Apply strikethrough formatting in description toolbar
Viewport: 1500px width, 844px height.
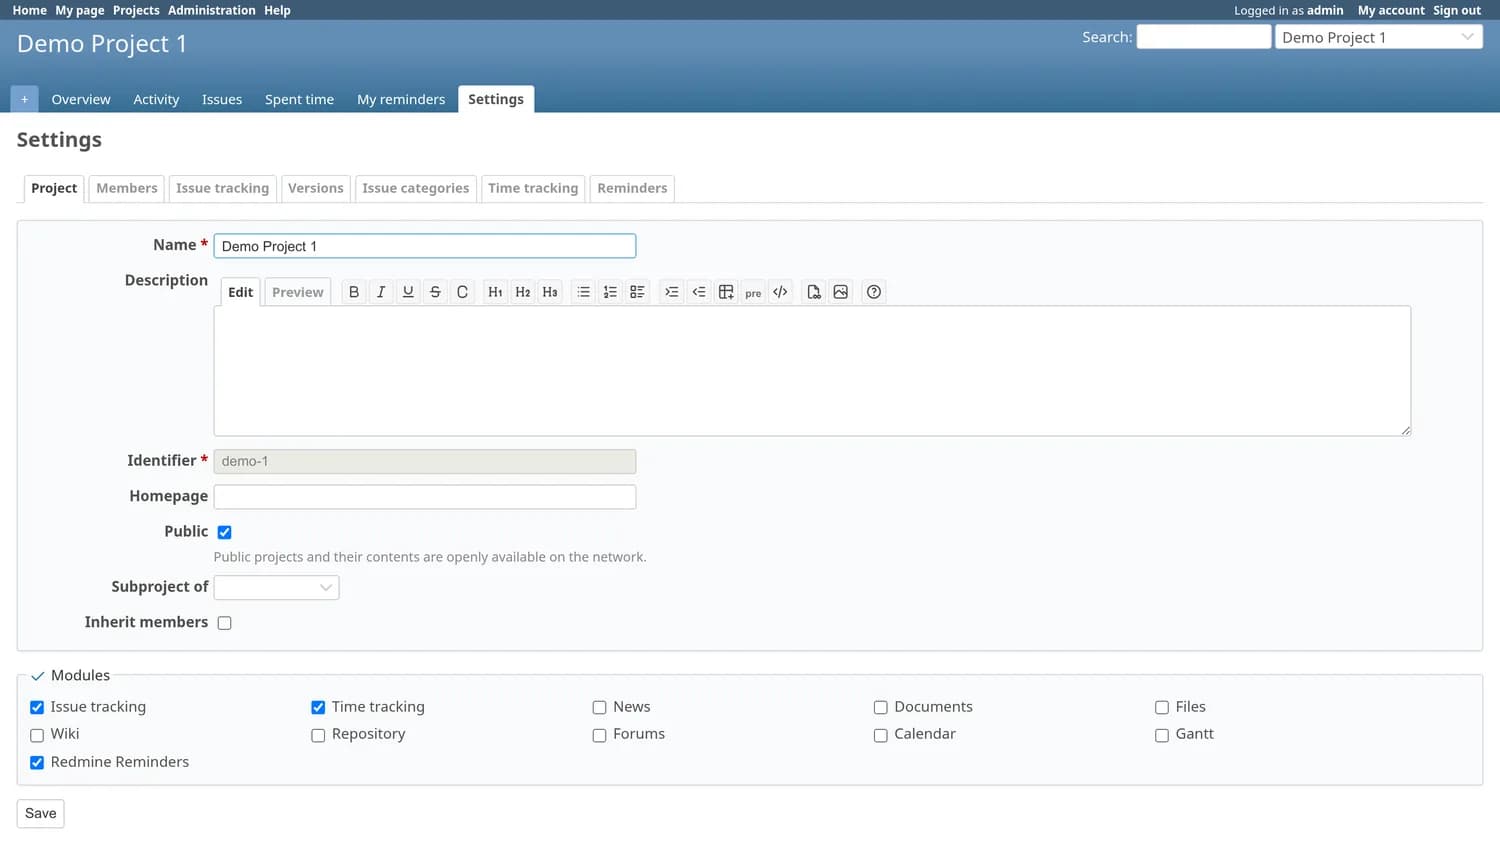tap(435, 292)
